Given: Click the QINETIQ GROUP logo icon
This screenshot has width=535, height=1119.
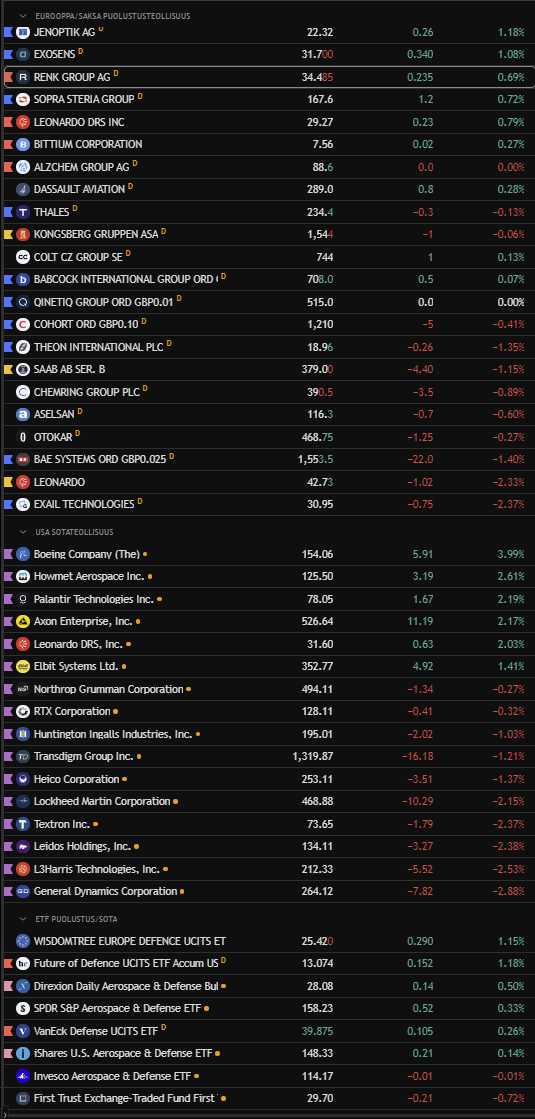Looking at the screenshot, I should click(23, 302).
